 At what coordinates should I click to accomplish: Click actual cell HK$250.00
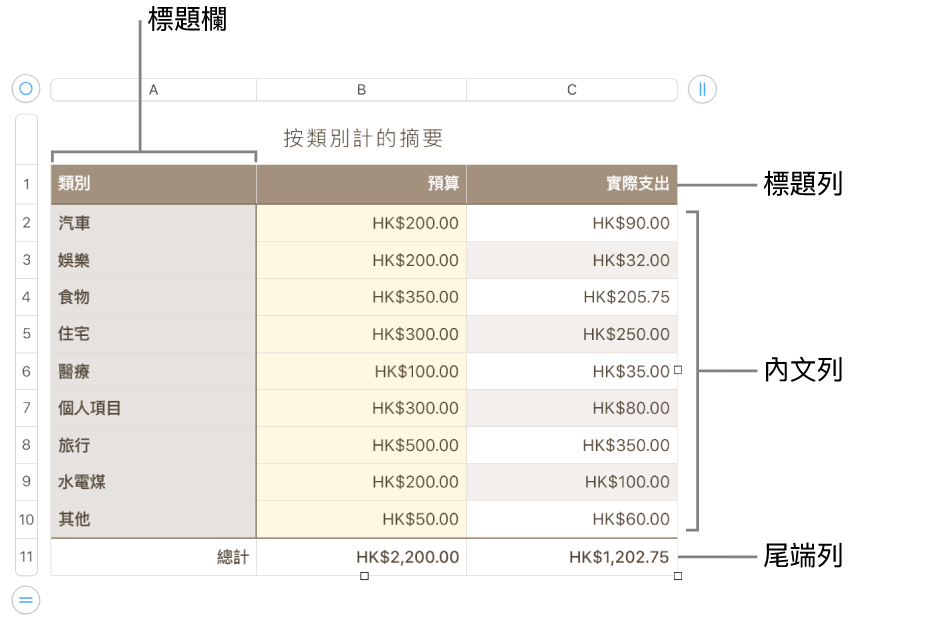coord(572,334)
